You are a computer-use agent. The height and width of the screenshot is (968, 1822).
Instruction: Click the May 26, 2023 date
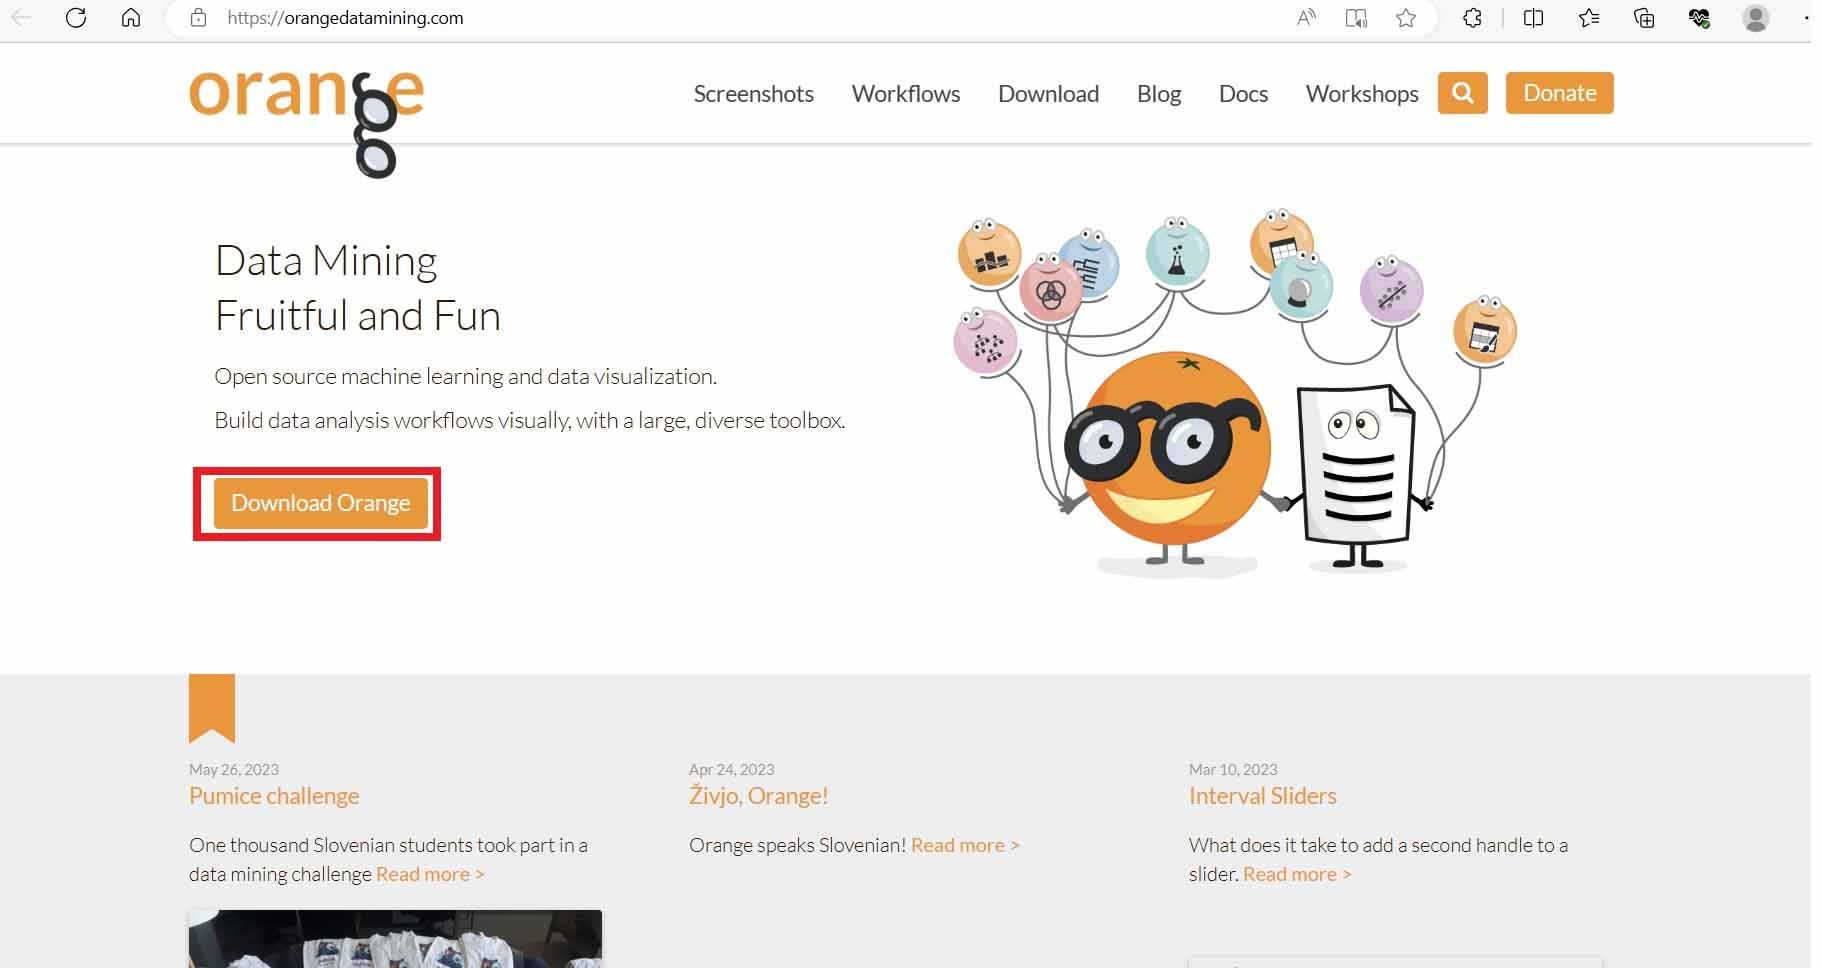(x=234, y=769)
